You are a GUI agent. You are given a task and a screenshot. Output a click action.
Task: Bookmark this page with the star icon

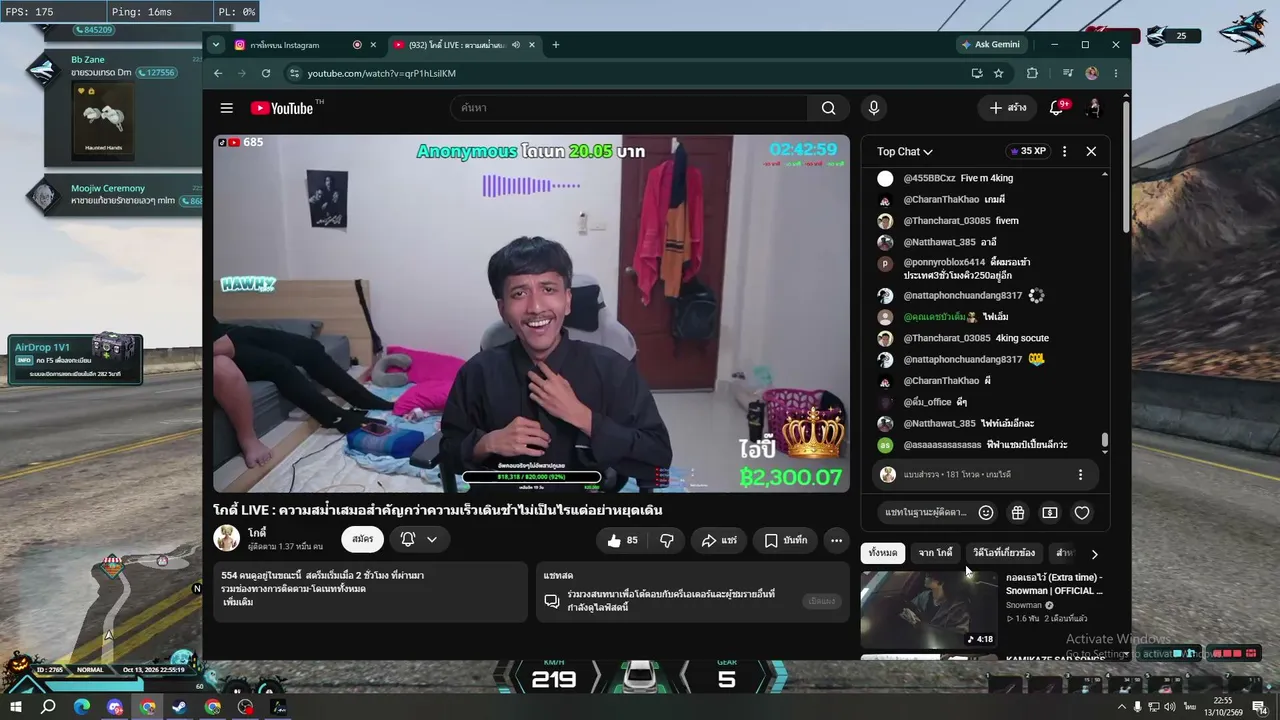coord(998,73)
